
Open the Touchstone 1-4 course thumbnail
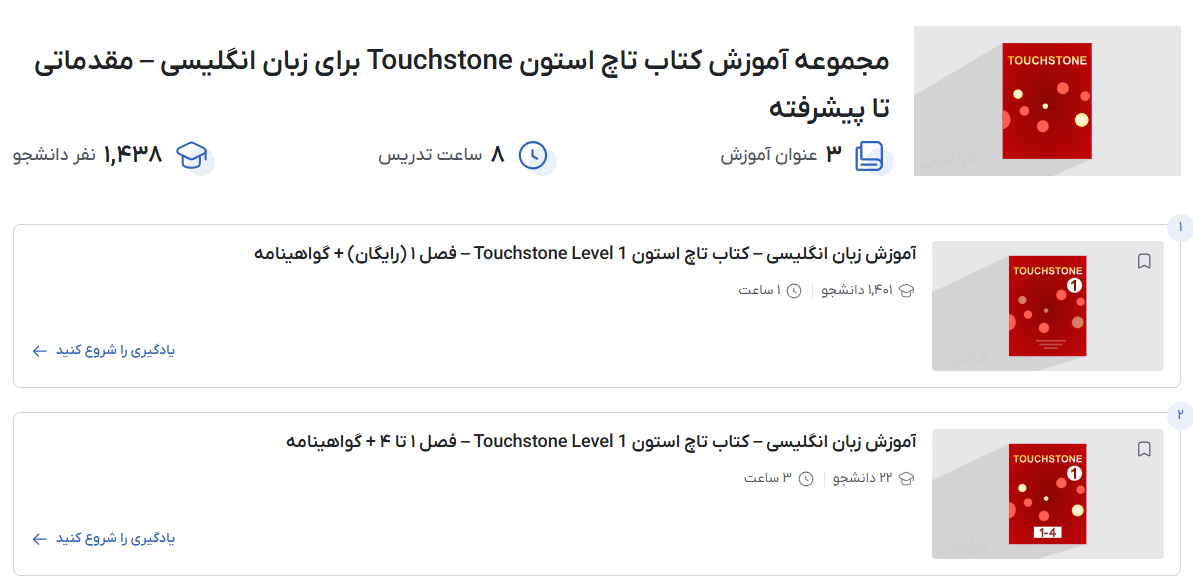coord(1047,494)
